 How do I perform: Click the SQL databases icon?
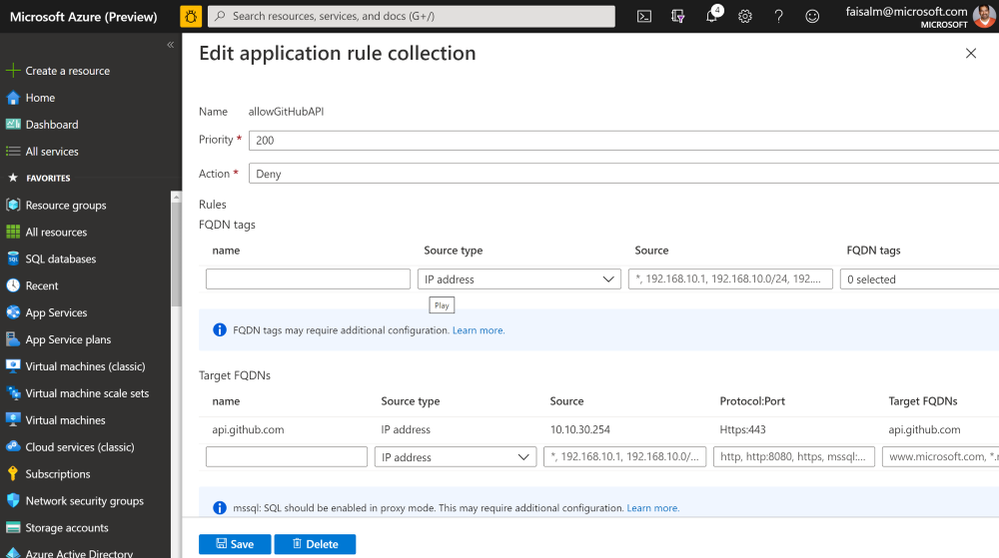(13, 259)
